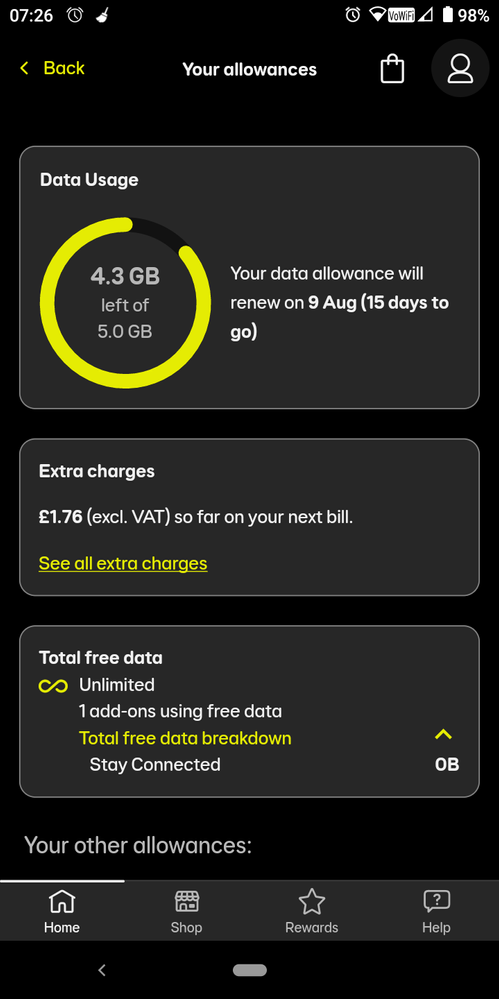Open the shopping bag basket icon

click(392, 68)
